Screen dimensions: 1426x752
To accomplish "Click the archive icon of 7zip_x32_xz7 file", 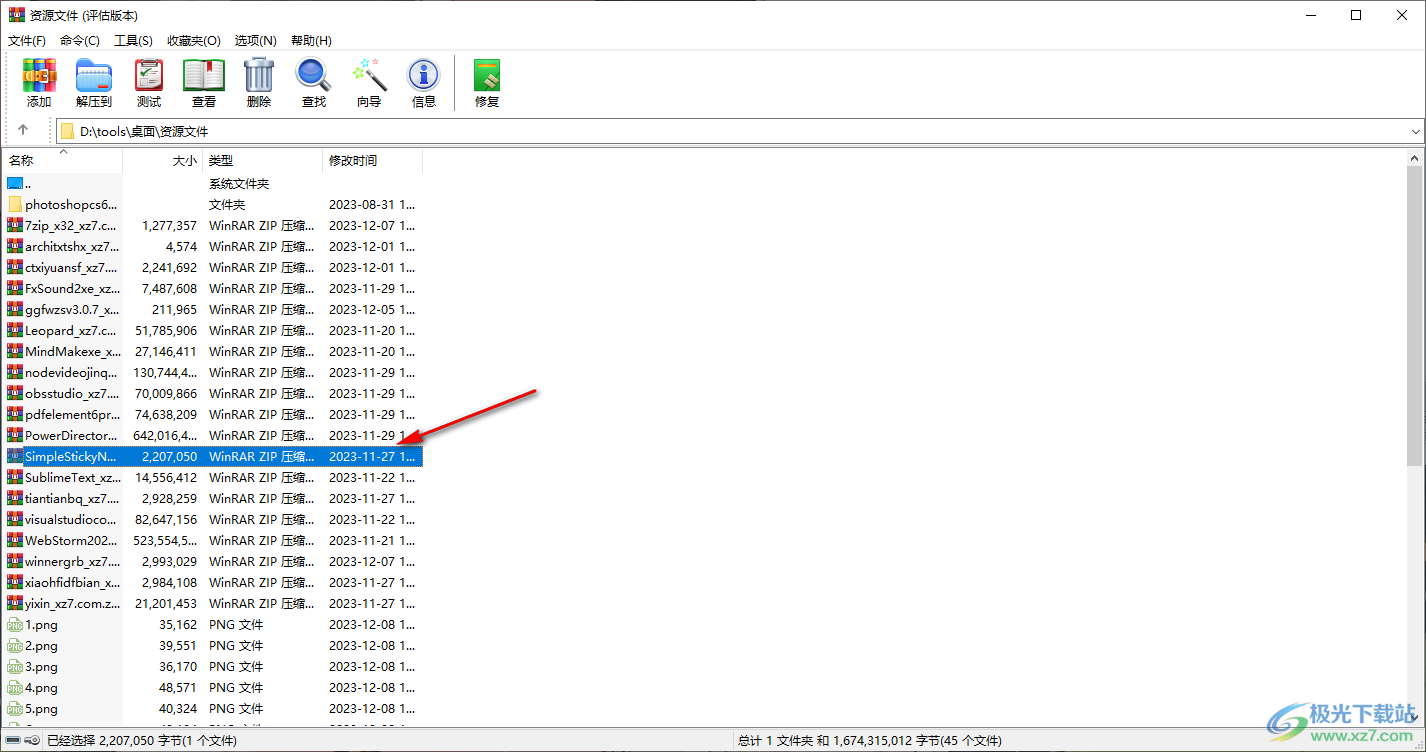I will tap(15, 225).
